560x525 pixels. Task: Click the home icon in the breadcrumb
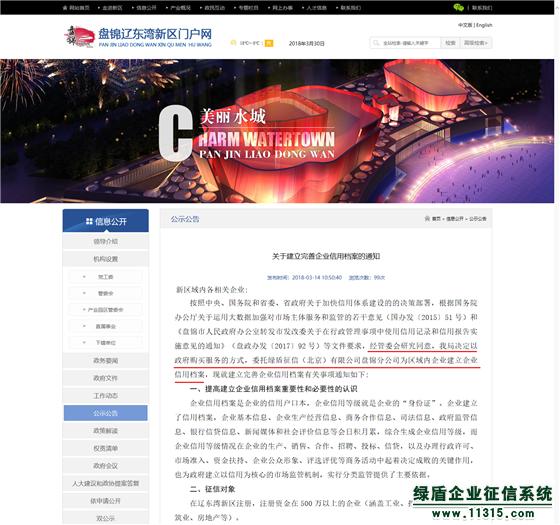pos(427,219)
